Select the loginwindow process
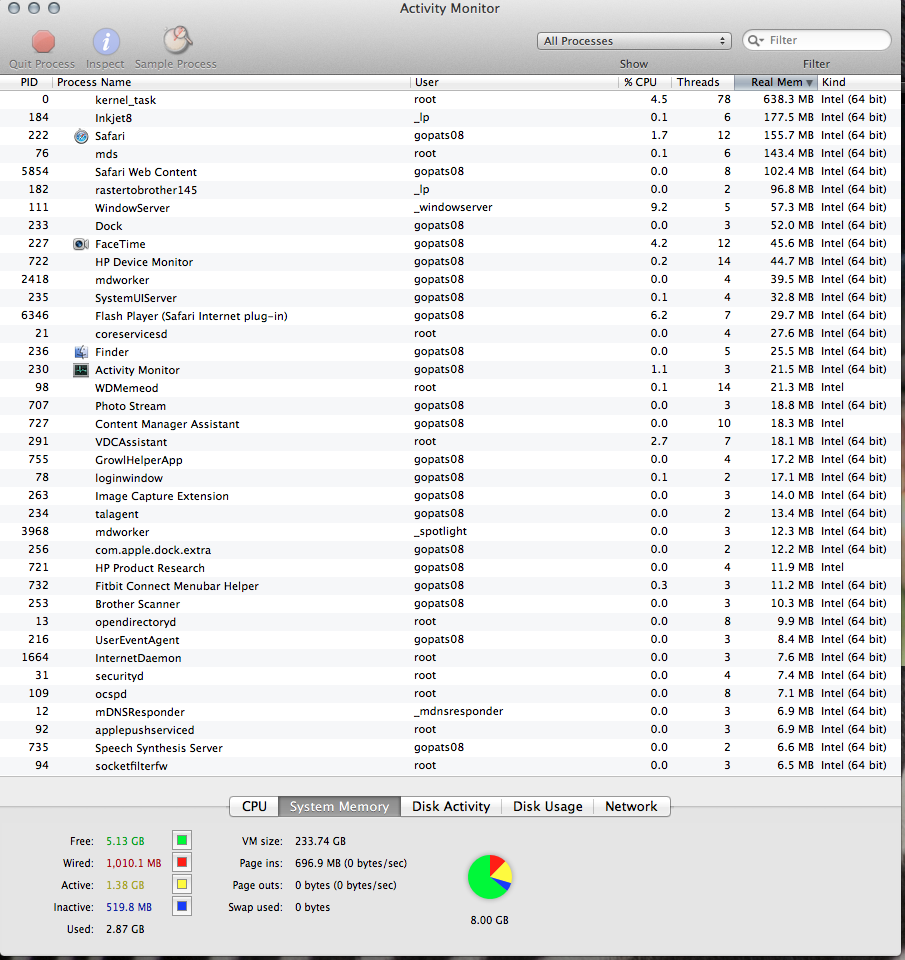Image resolution: width=905 pixels, height=960 pixels. (450, 478)
